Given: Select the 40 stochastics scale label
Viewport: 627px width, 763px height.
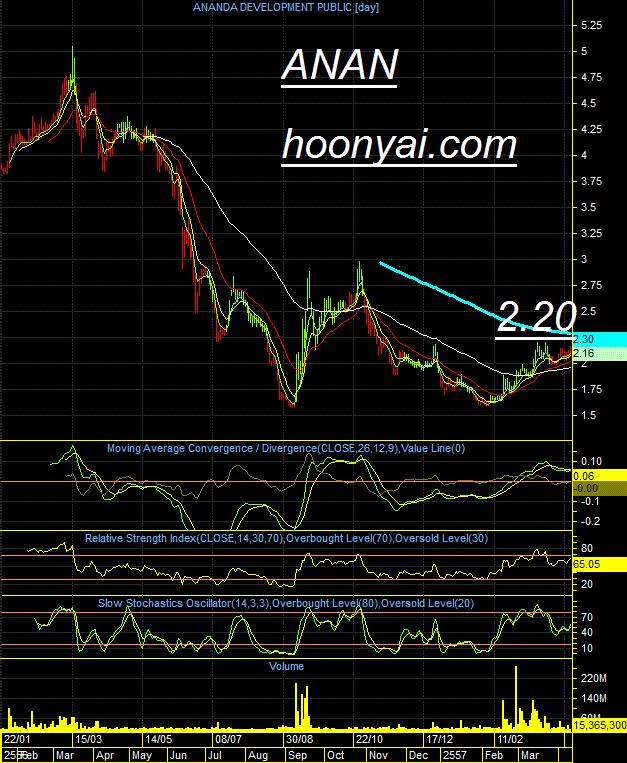Looking at the screenshot, I should (x=587, y=633).
